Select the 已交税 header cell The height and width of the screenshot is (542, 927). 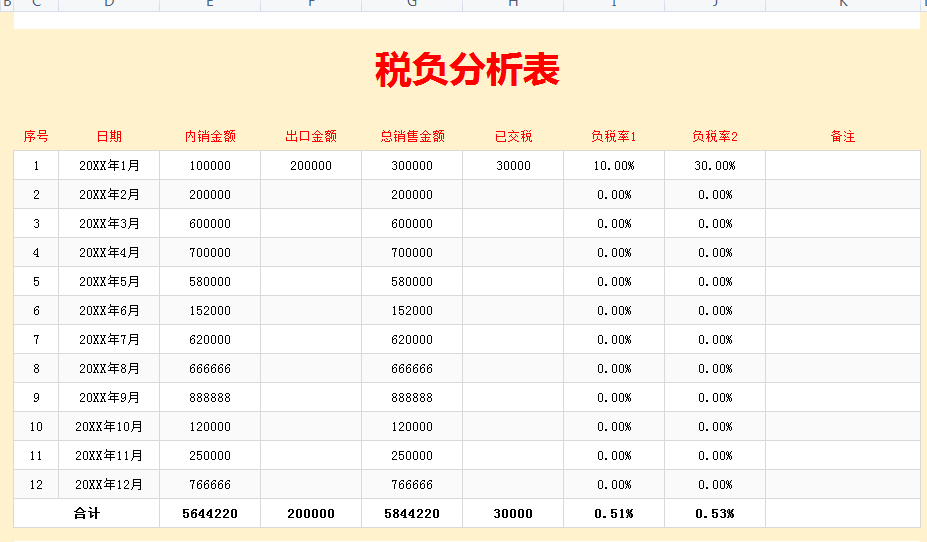pos(513,137)
